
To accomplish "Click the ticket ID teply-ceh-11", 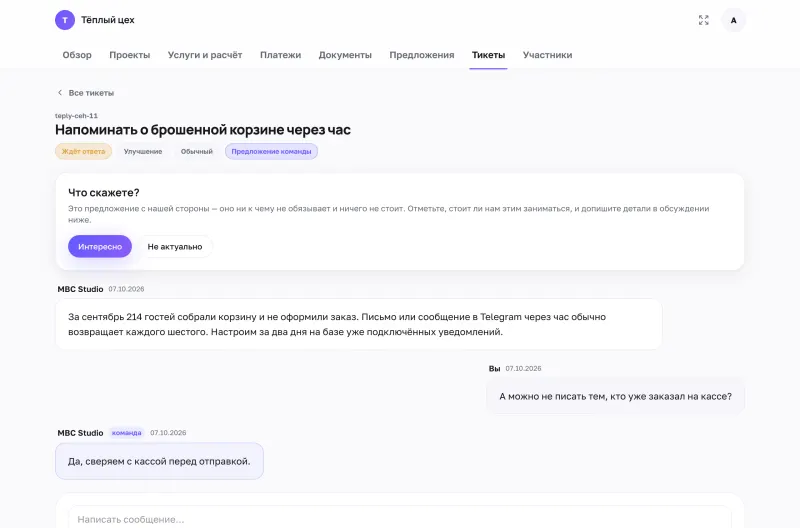I will pos(76,116).
